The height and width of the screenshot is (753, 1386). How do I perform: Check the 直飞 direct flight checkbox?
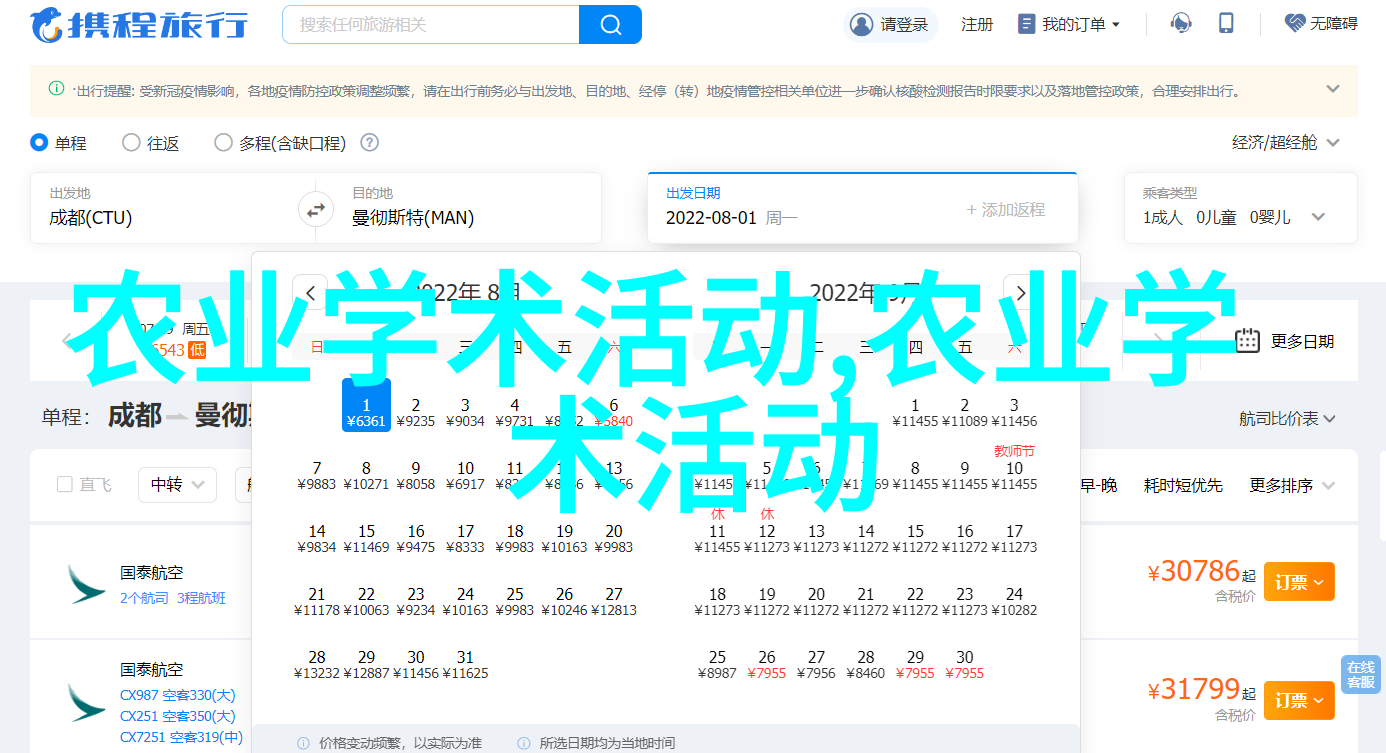(65, 484)
